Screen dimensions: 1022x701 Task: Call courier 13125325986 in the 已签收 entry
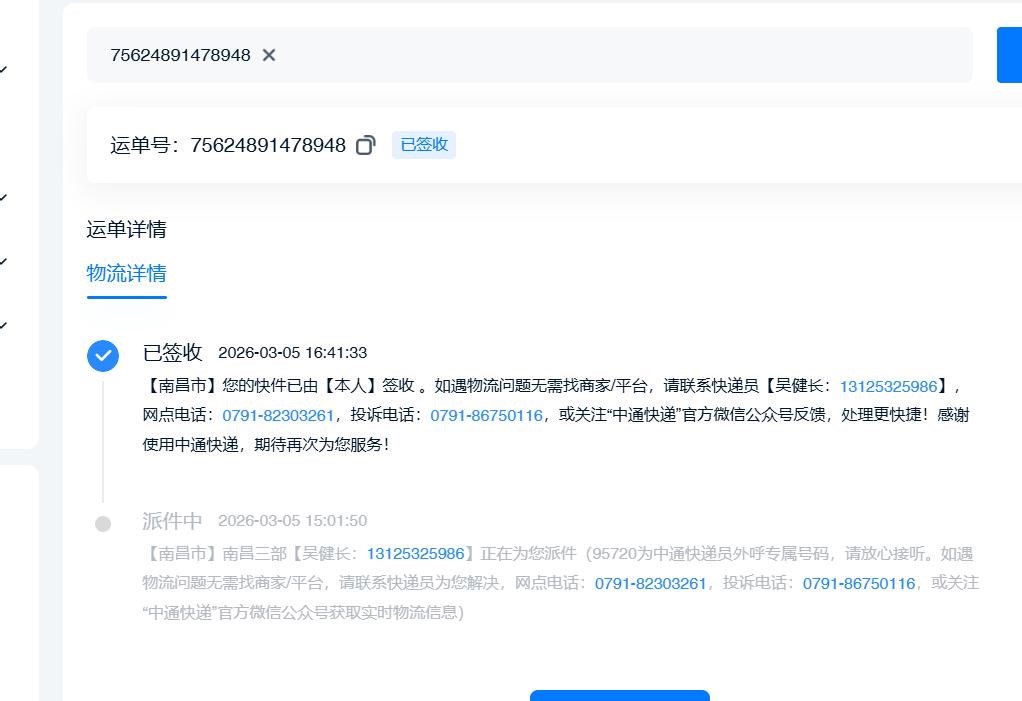888,386
